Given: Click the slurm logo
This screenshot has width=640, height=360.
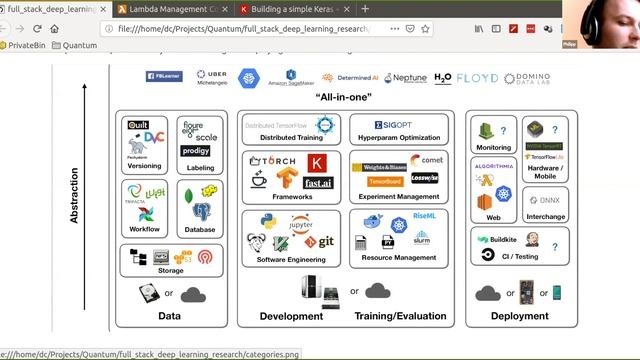Looking at the screenshot, I should [422, 237].
